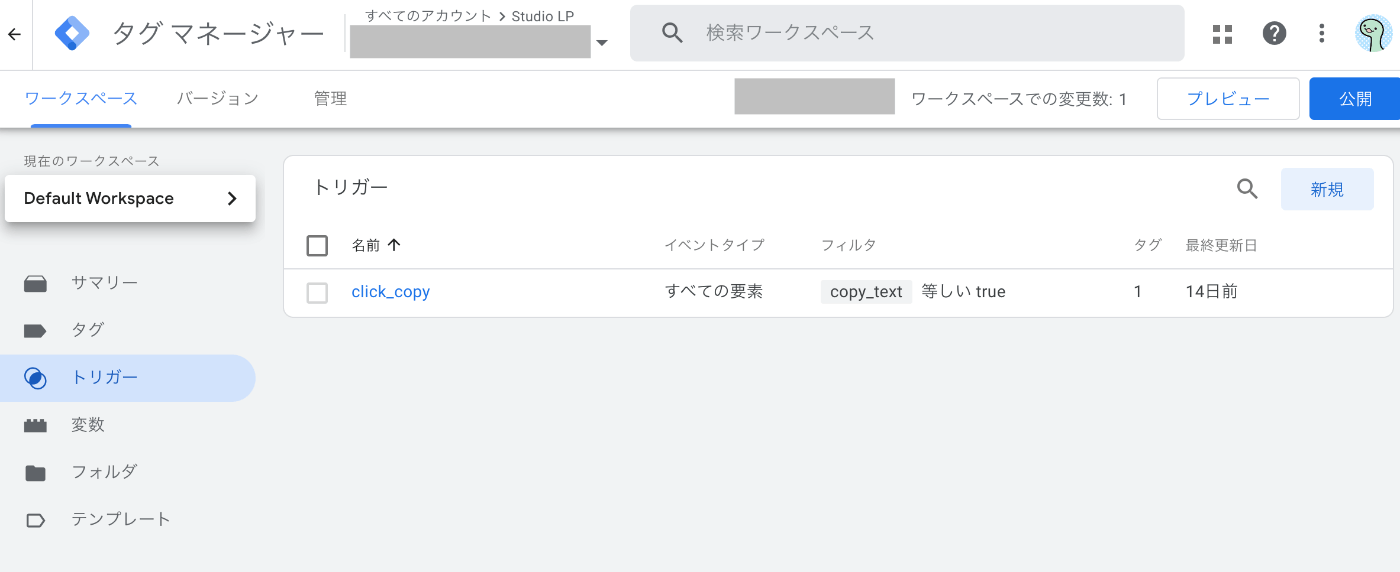The width and height of the screenshot is (1400, 572).
Task: Open タグ in the sidebar
Action: click(x=88, y=330)
